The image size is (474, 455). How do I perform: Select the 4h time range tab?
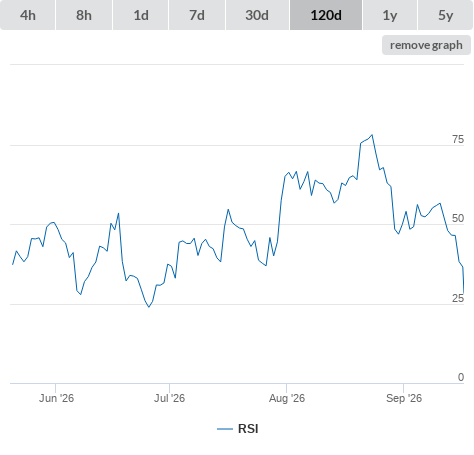(28, 15)
